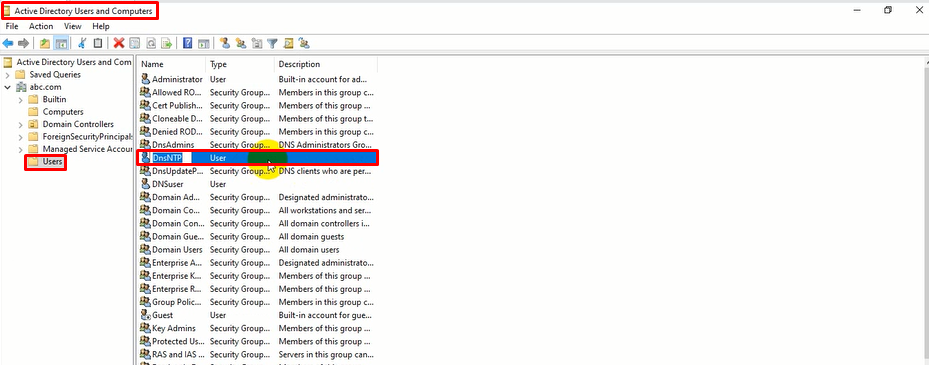929x365 pixels.
Task: Expand the Domain Controllers node
Action: click(21, 124)
